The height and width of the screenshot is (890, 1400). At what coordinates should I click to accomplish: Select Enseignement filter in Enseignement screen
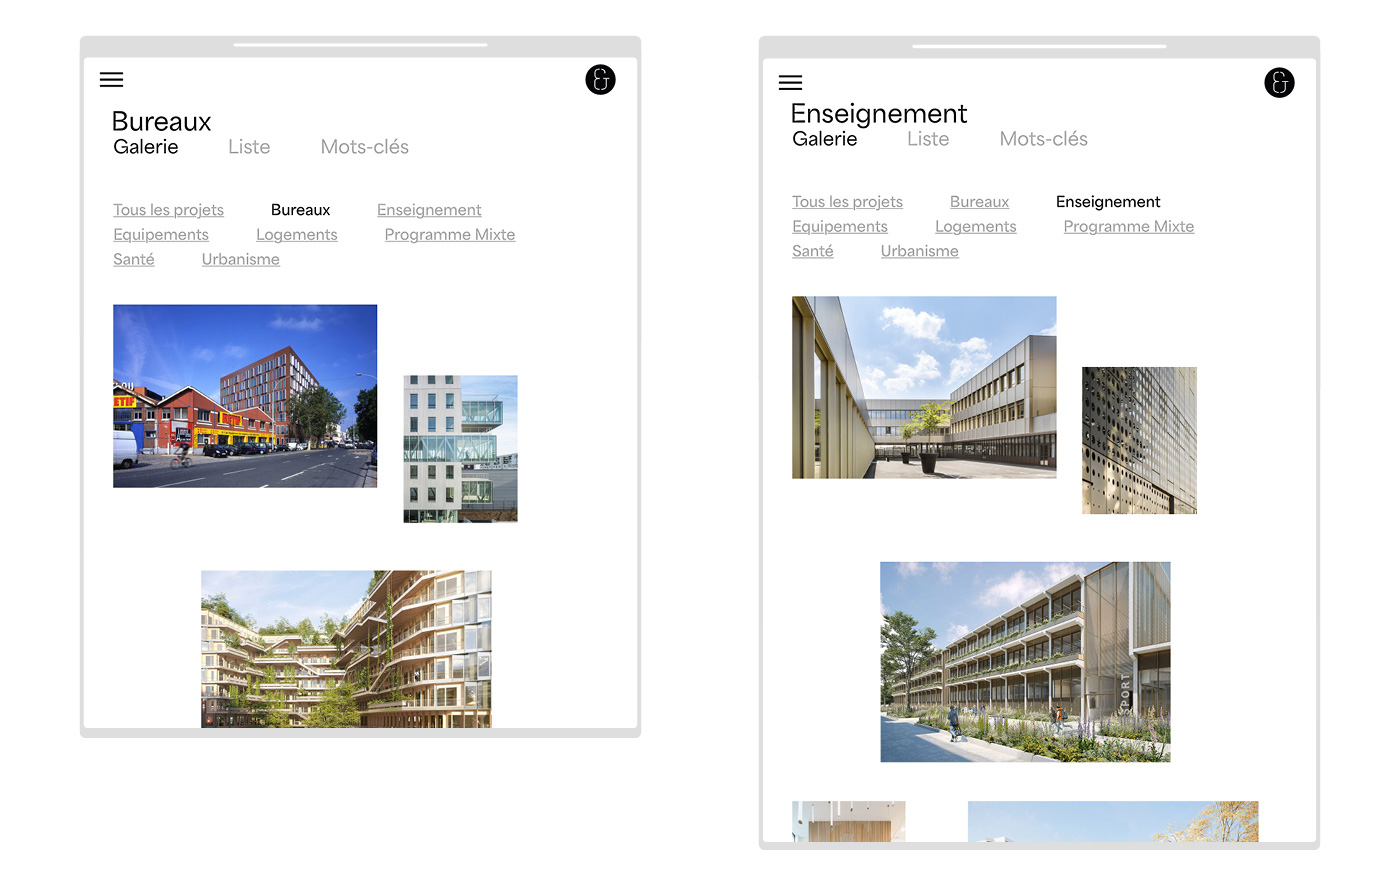click(x=1108, y=202)
